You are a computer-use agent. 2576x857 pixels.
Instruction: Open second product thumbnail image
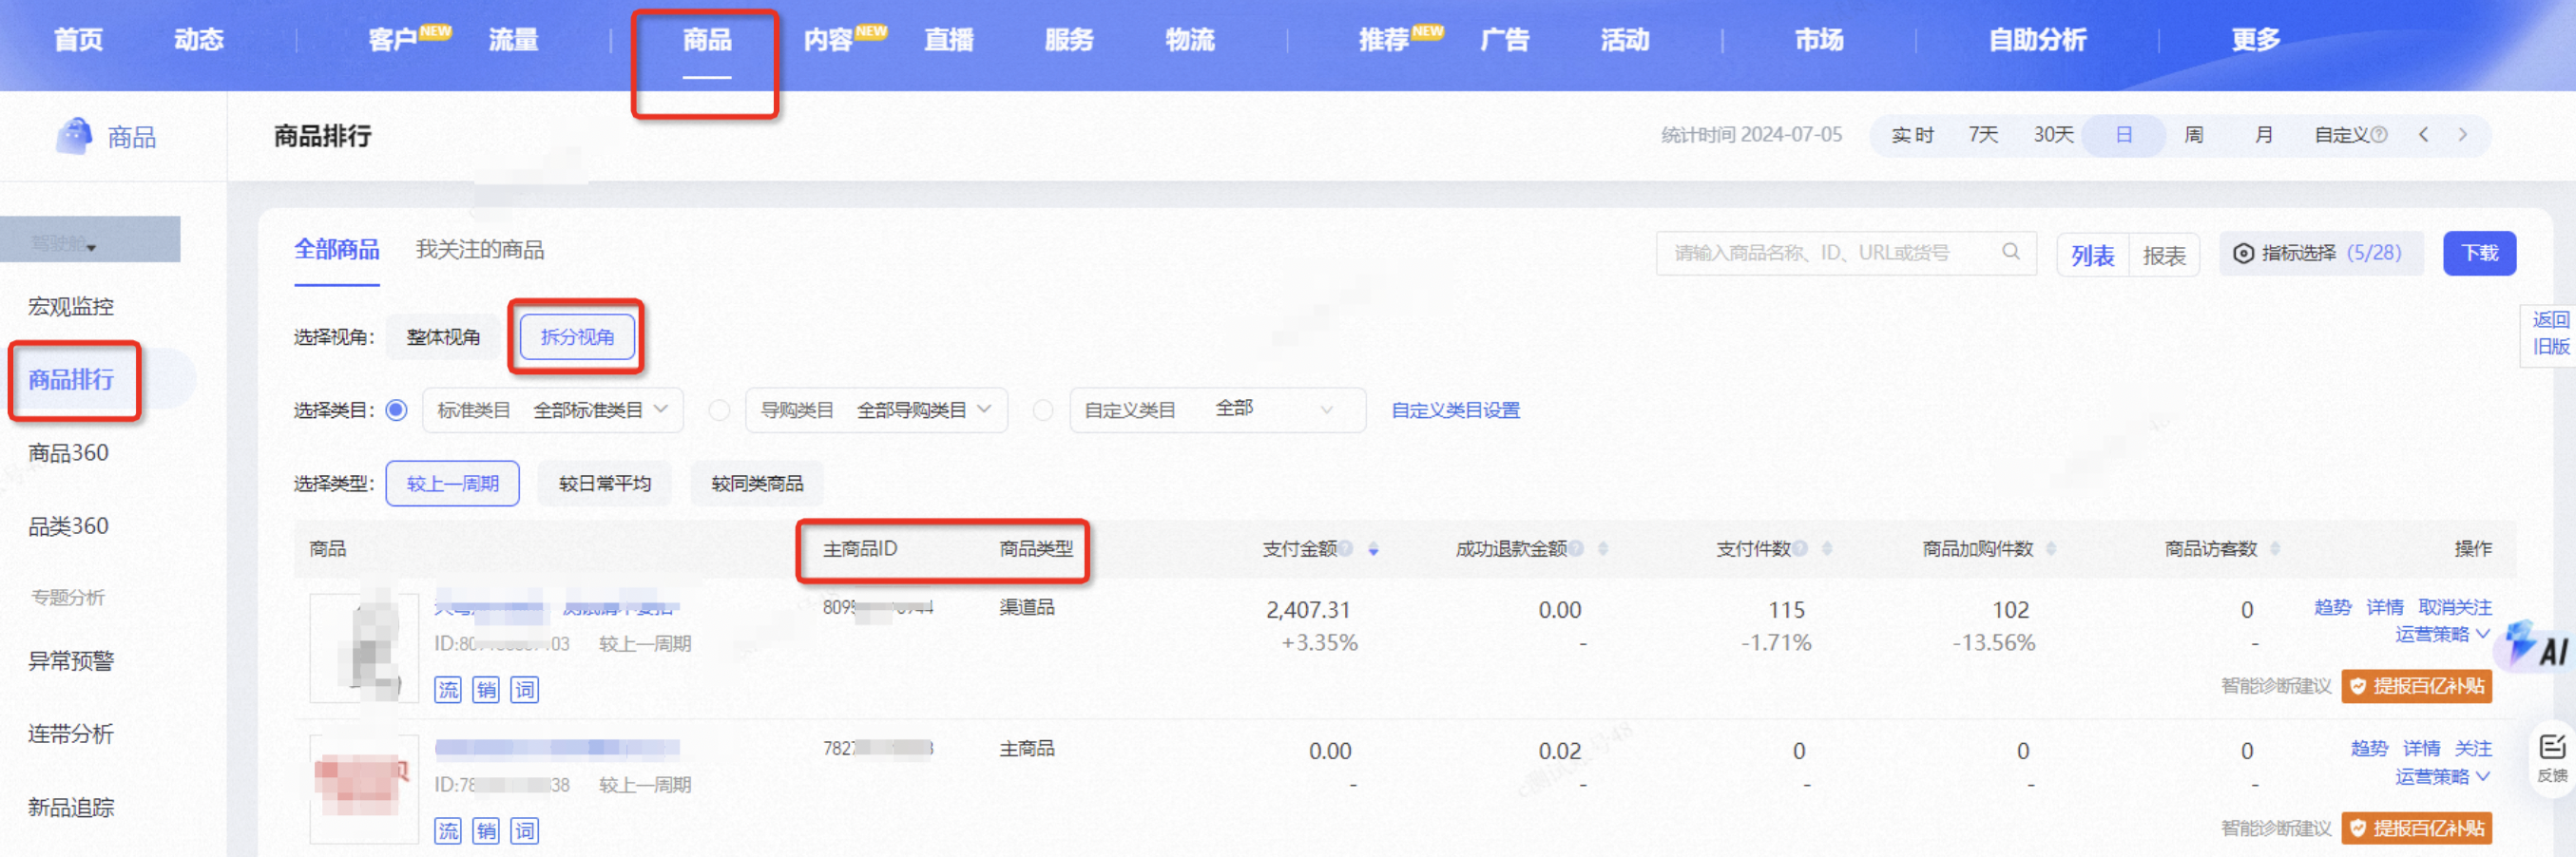(364, 788)
